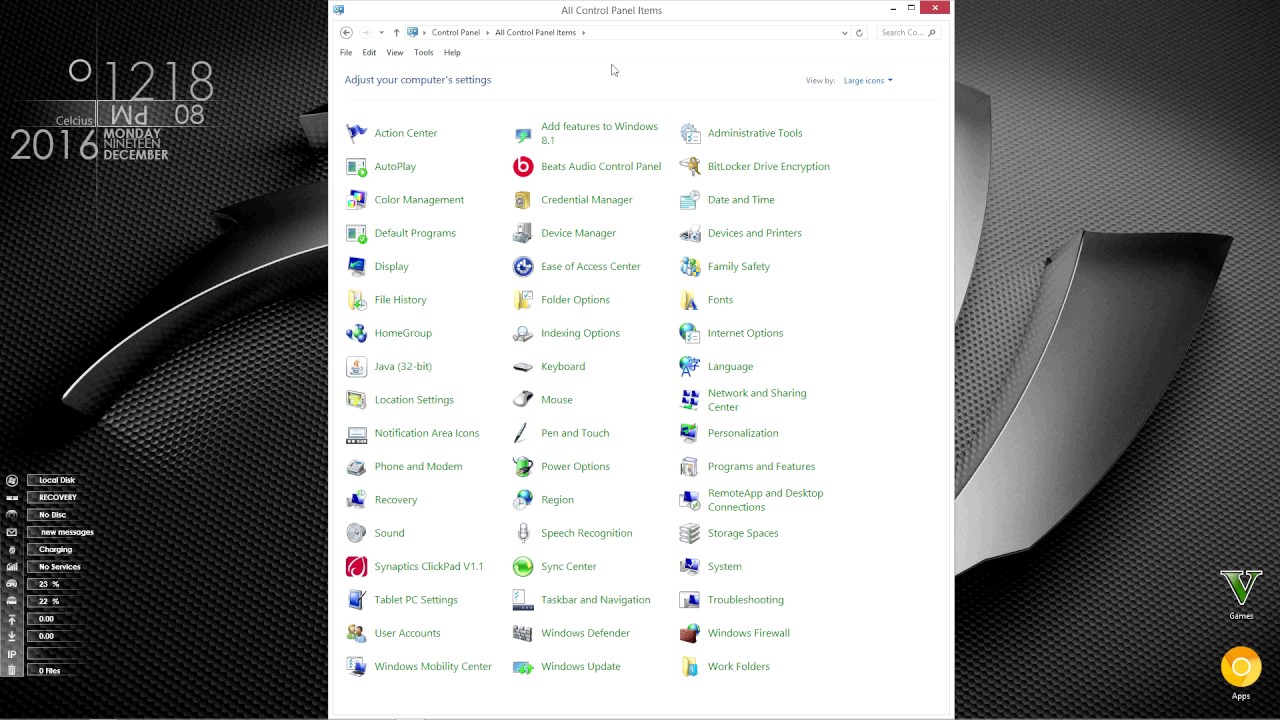Click the Storage Spaces icon
1280x720 pixels.
[690, 533]
